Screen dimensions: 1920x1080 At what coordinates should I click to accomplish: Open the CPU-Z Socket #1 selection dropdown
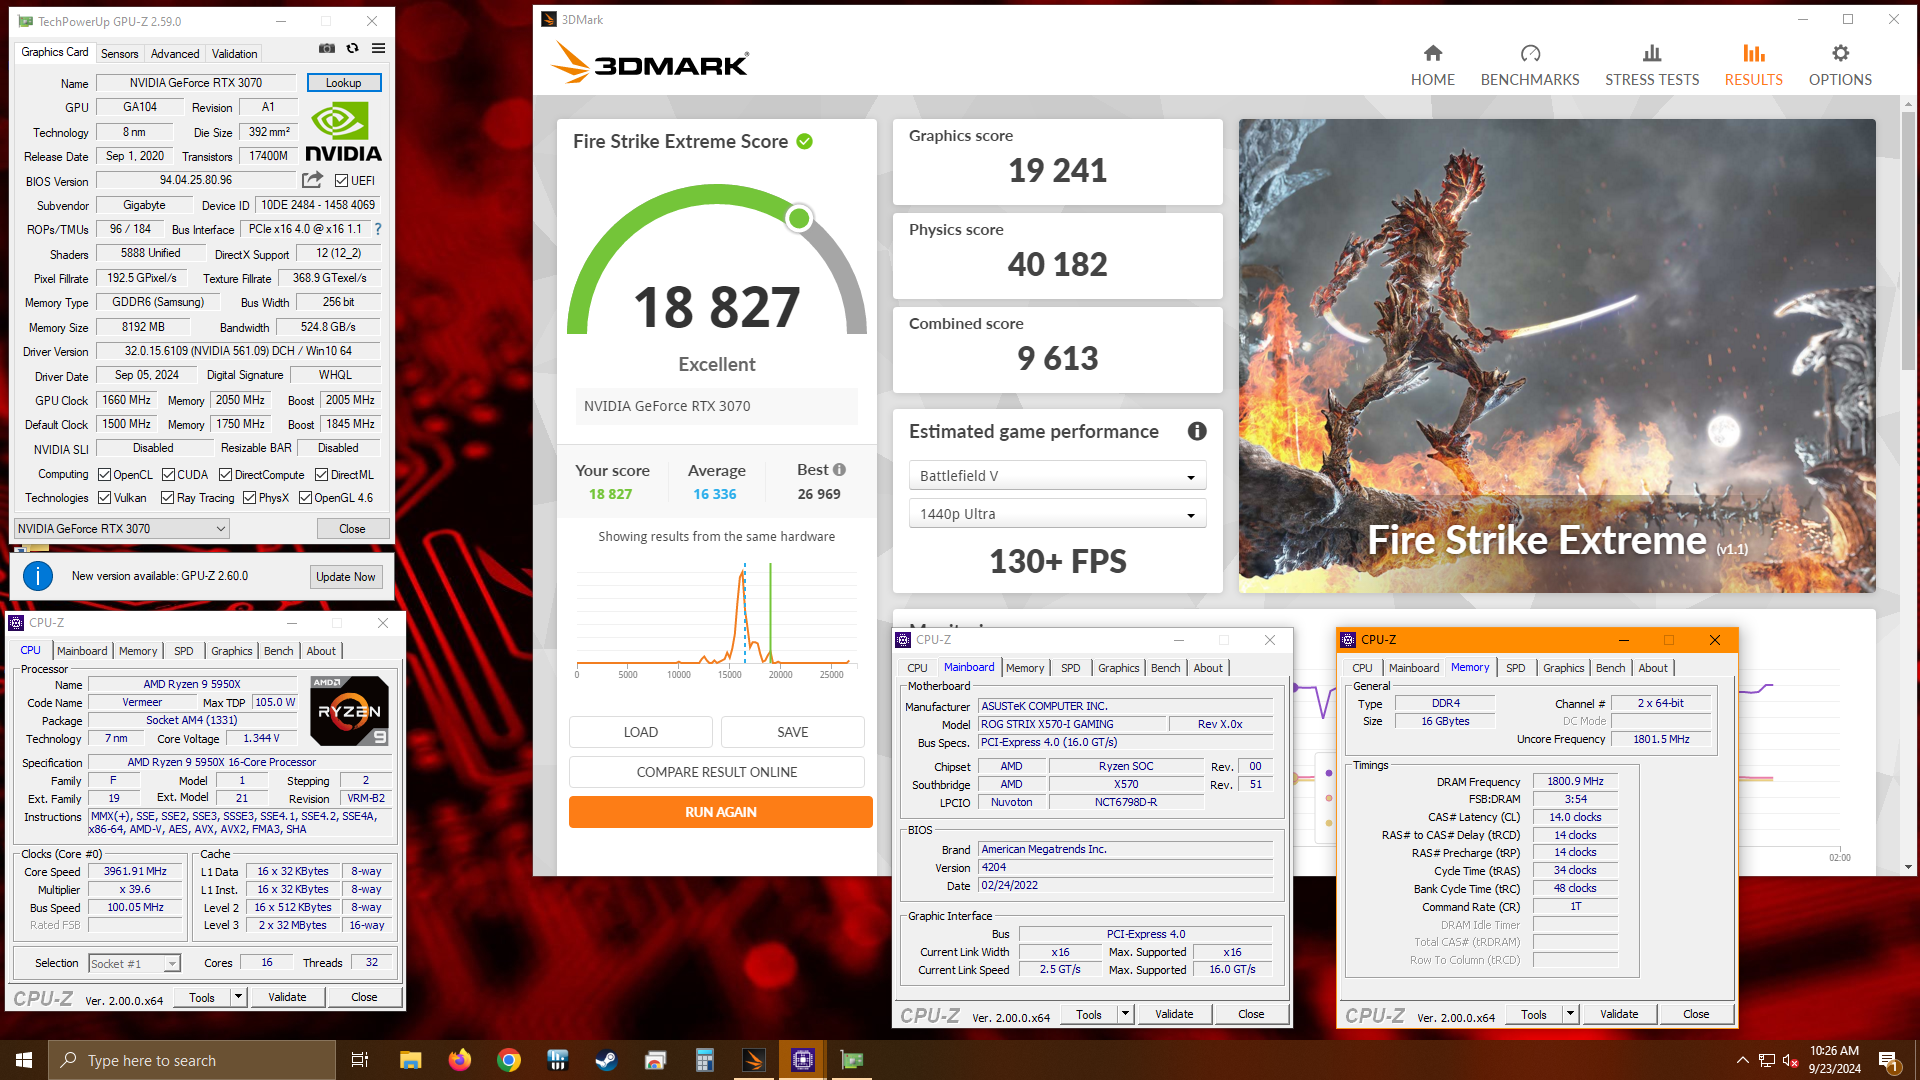(134, 964)
